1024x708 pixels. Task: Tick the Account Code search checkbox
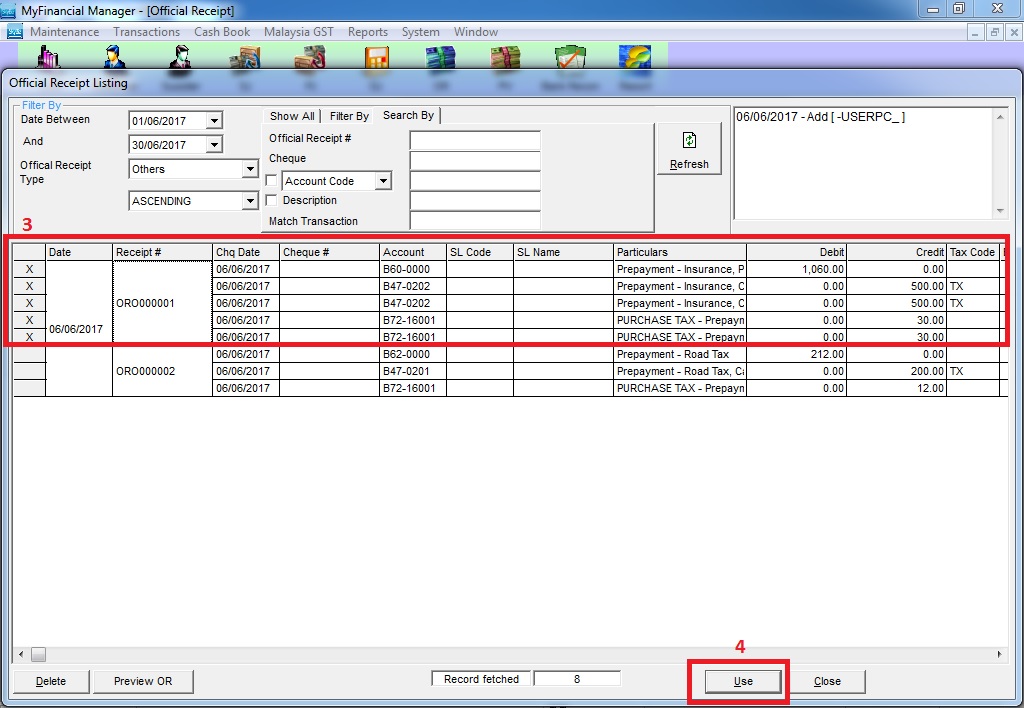(272, 181)
